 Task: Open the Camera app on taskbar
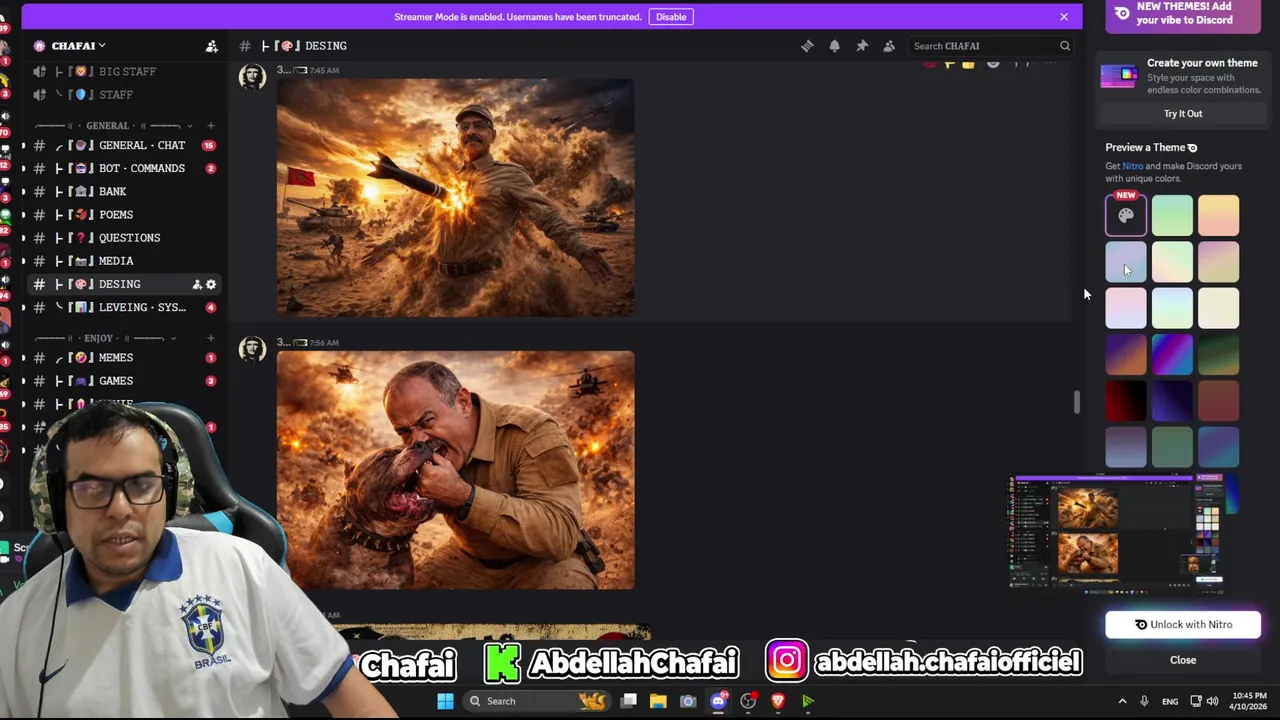688,701
